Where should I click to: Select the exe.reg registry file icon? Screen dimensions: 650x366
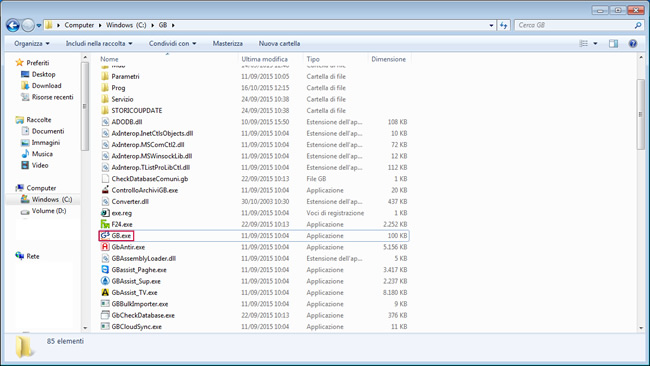click(x=105, y=213)
